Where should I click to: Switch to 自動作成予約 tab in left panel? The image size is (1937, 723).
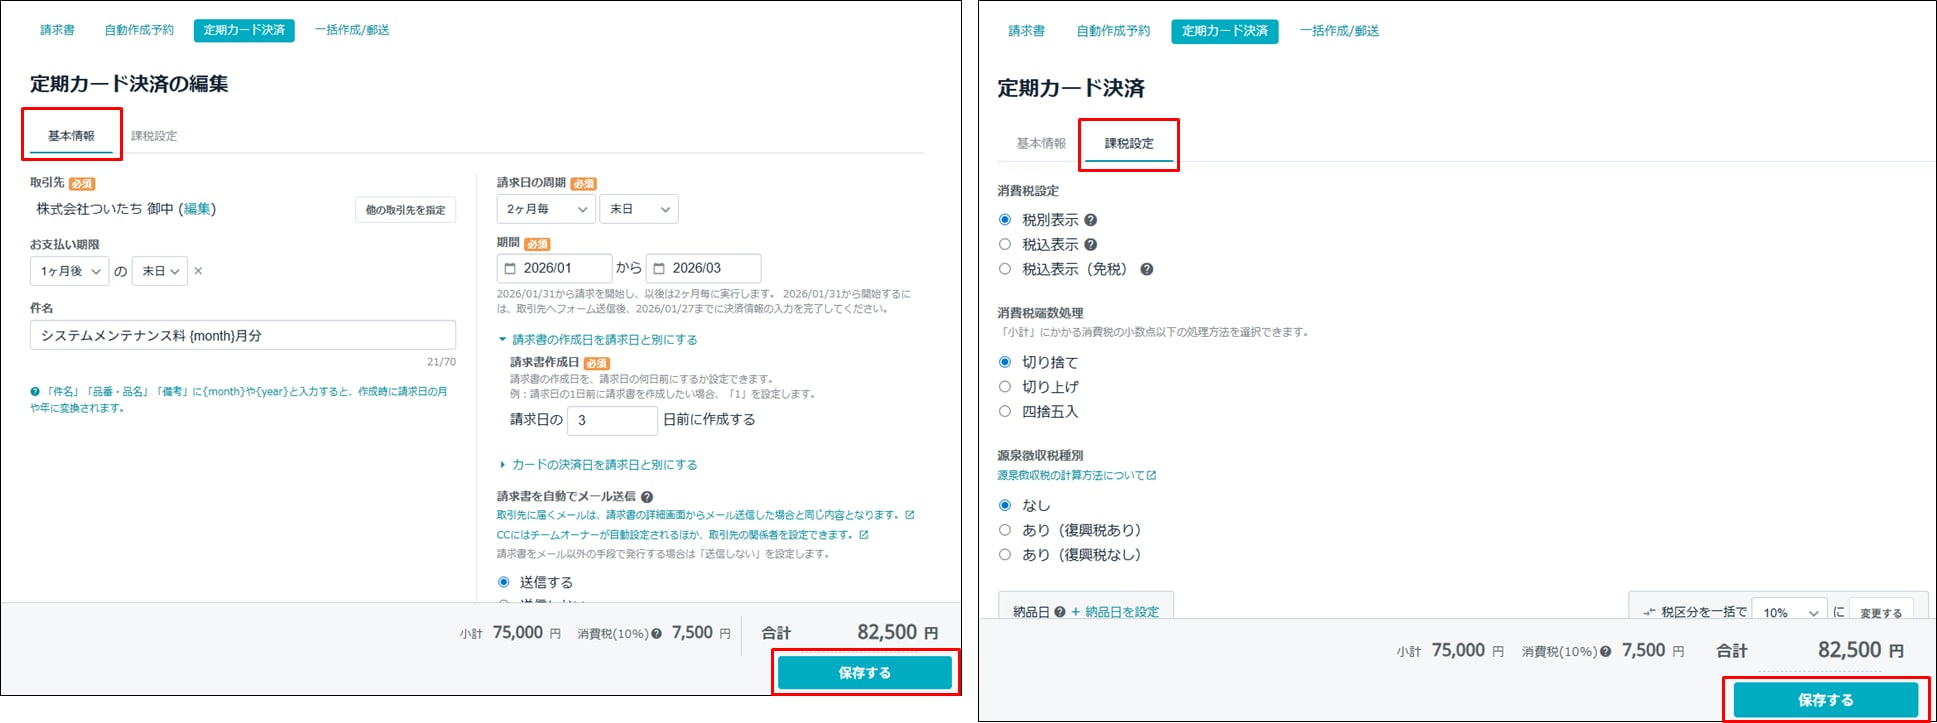139,30
